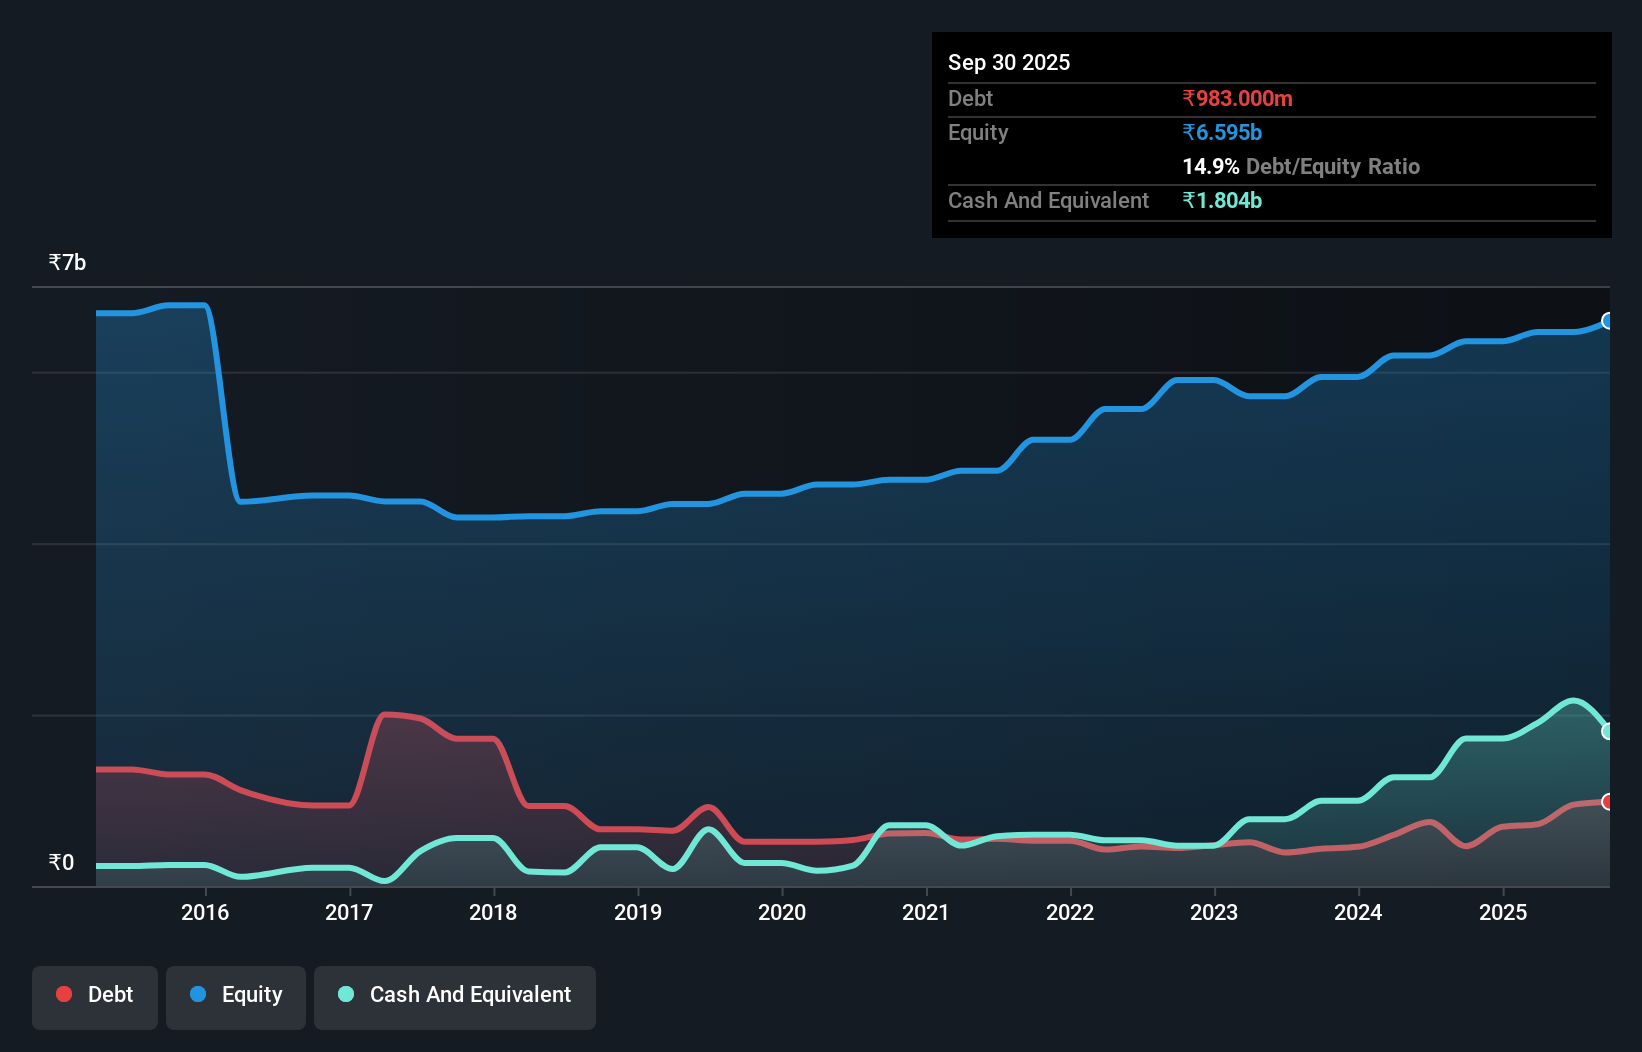Click the 2023 x-axis label

tap(1214, 912)
